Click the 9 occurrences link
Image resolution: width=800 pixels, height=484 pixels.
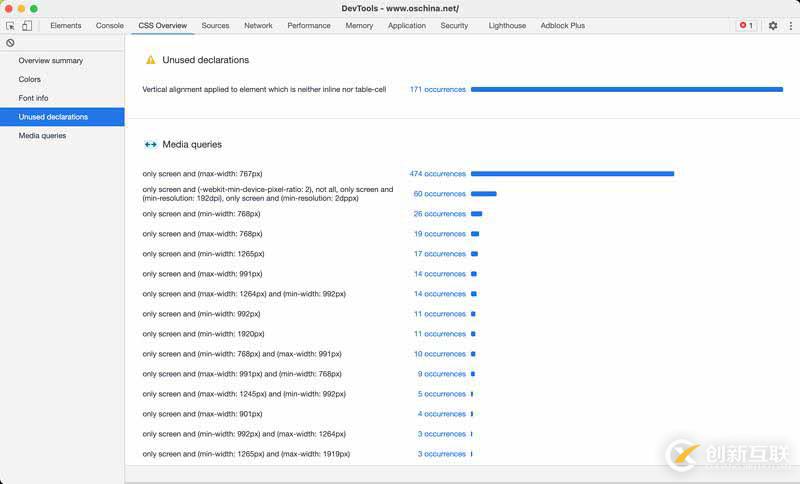tap(442, 374)
